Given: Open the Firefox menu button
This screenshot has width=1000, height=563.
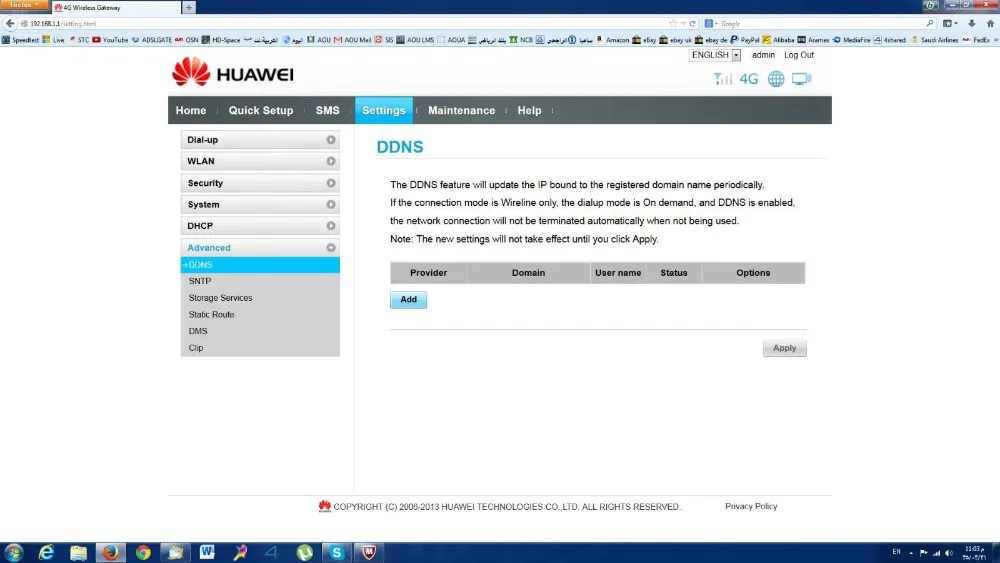Looking at the screenshot, I should (x=24, y=5).
